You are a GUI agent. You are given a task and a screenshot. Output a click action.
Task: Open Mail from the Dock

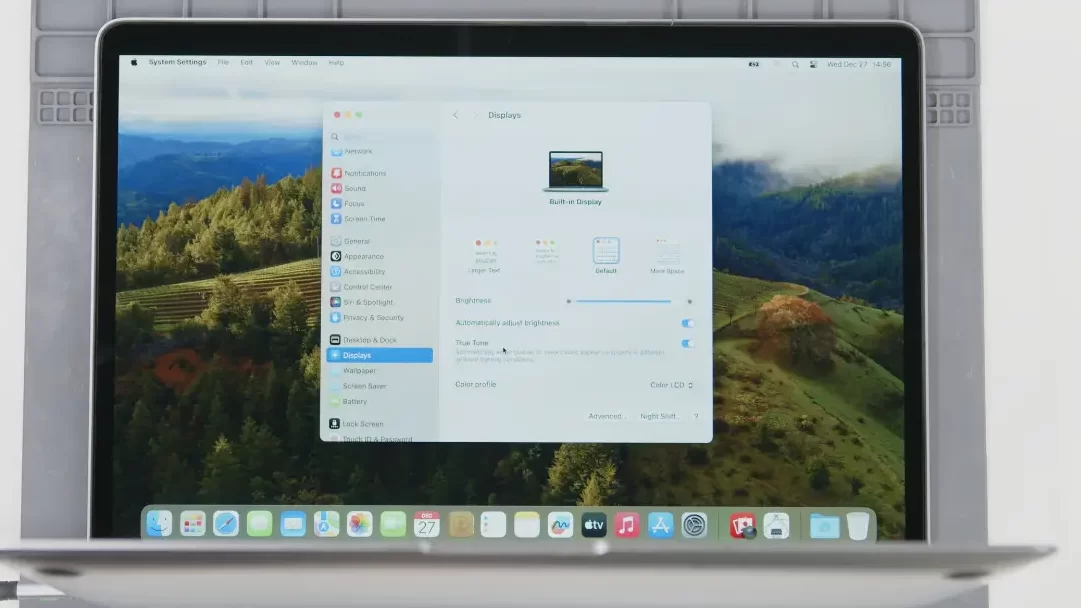pos(293,525)
